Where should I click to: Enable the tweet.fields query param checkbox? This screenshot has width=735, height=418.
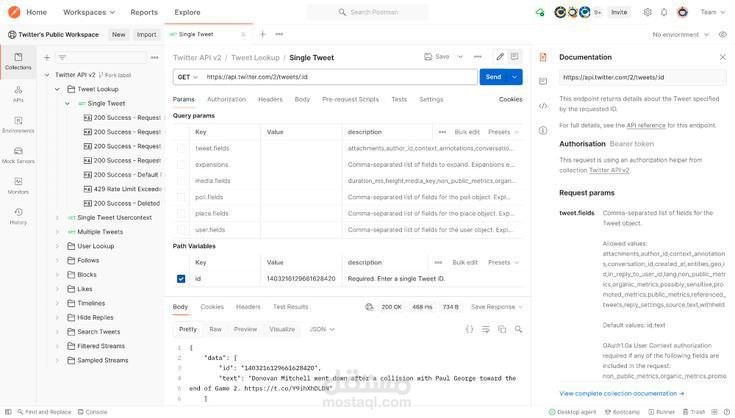pos(181,149)
